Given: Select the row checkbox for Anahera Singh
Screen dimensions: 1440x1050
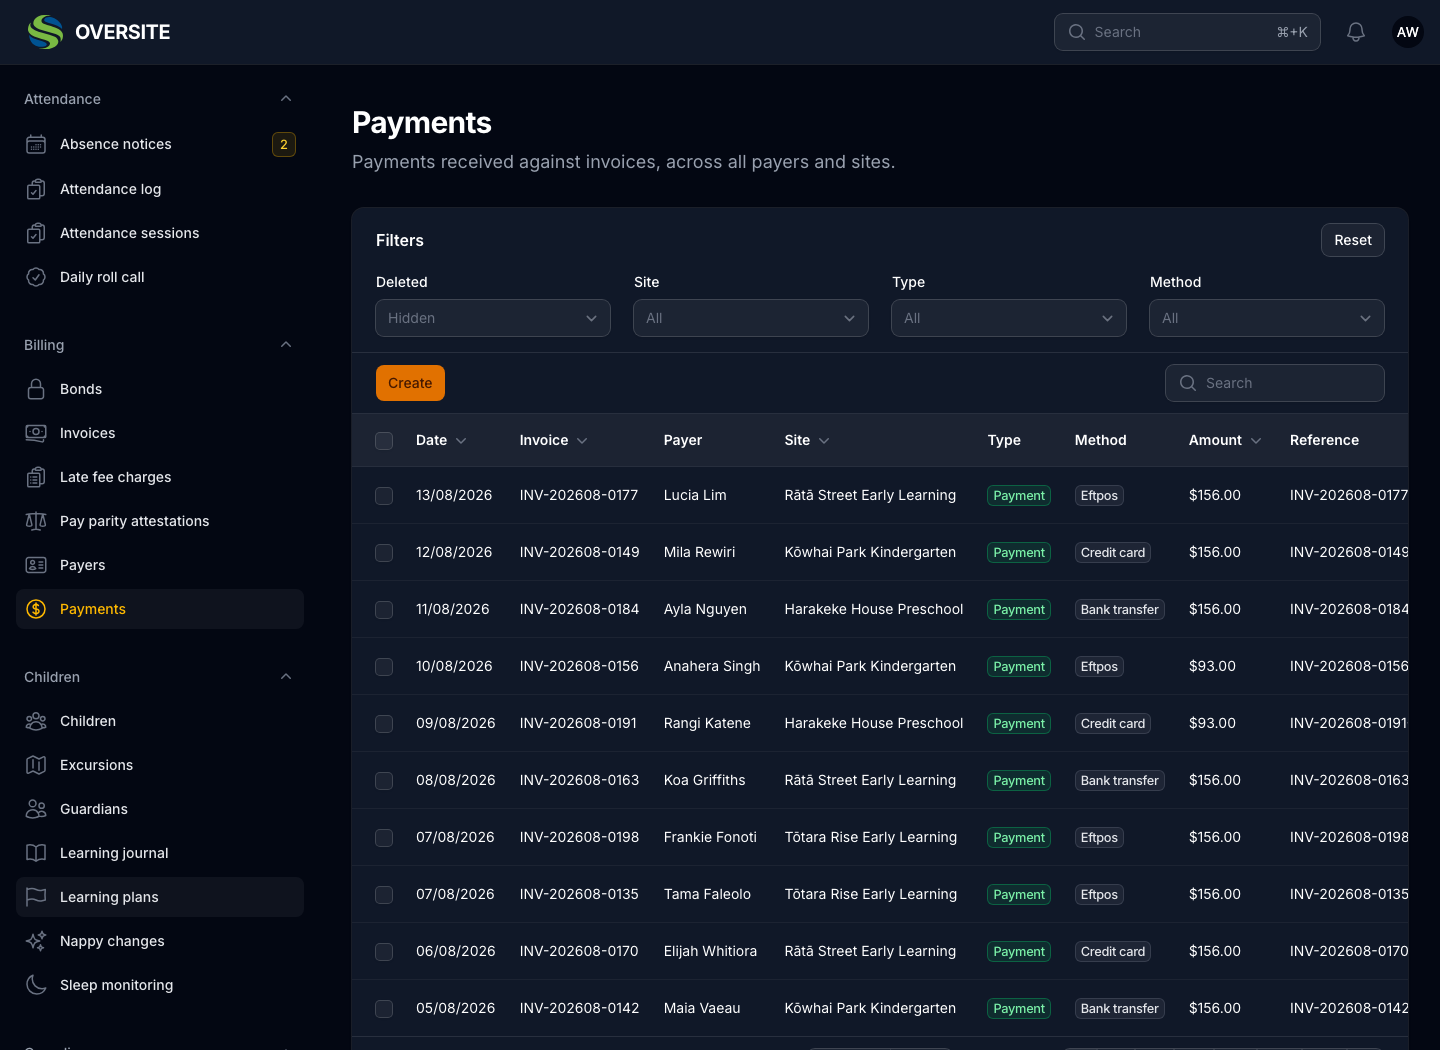Looking at the screenshot, I should pyautogui.click(x=384, y=667).
